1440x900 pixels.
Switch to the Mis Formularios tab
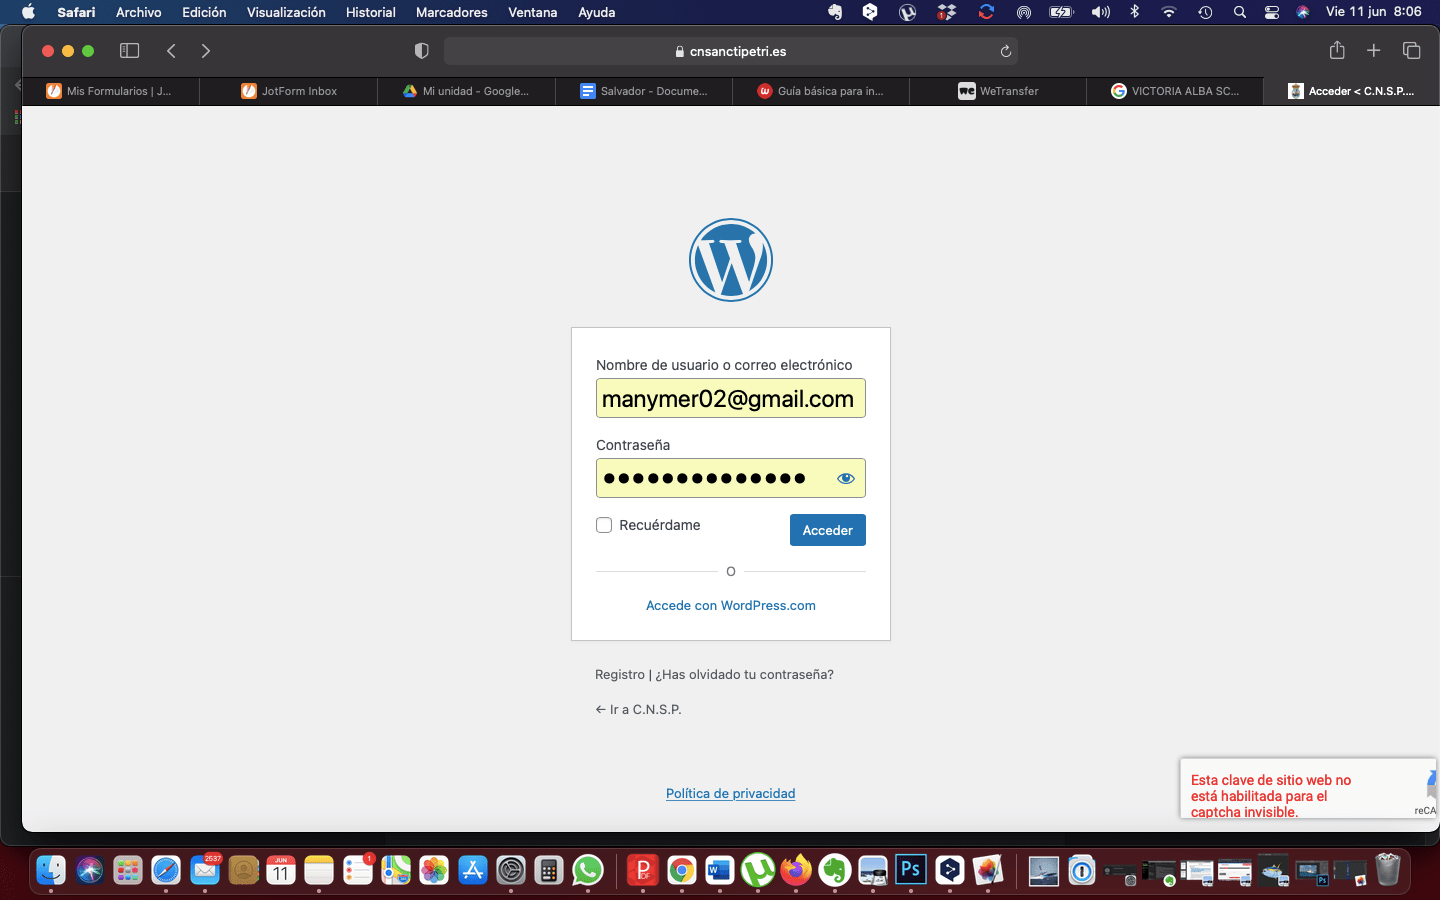110,91
